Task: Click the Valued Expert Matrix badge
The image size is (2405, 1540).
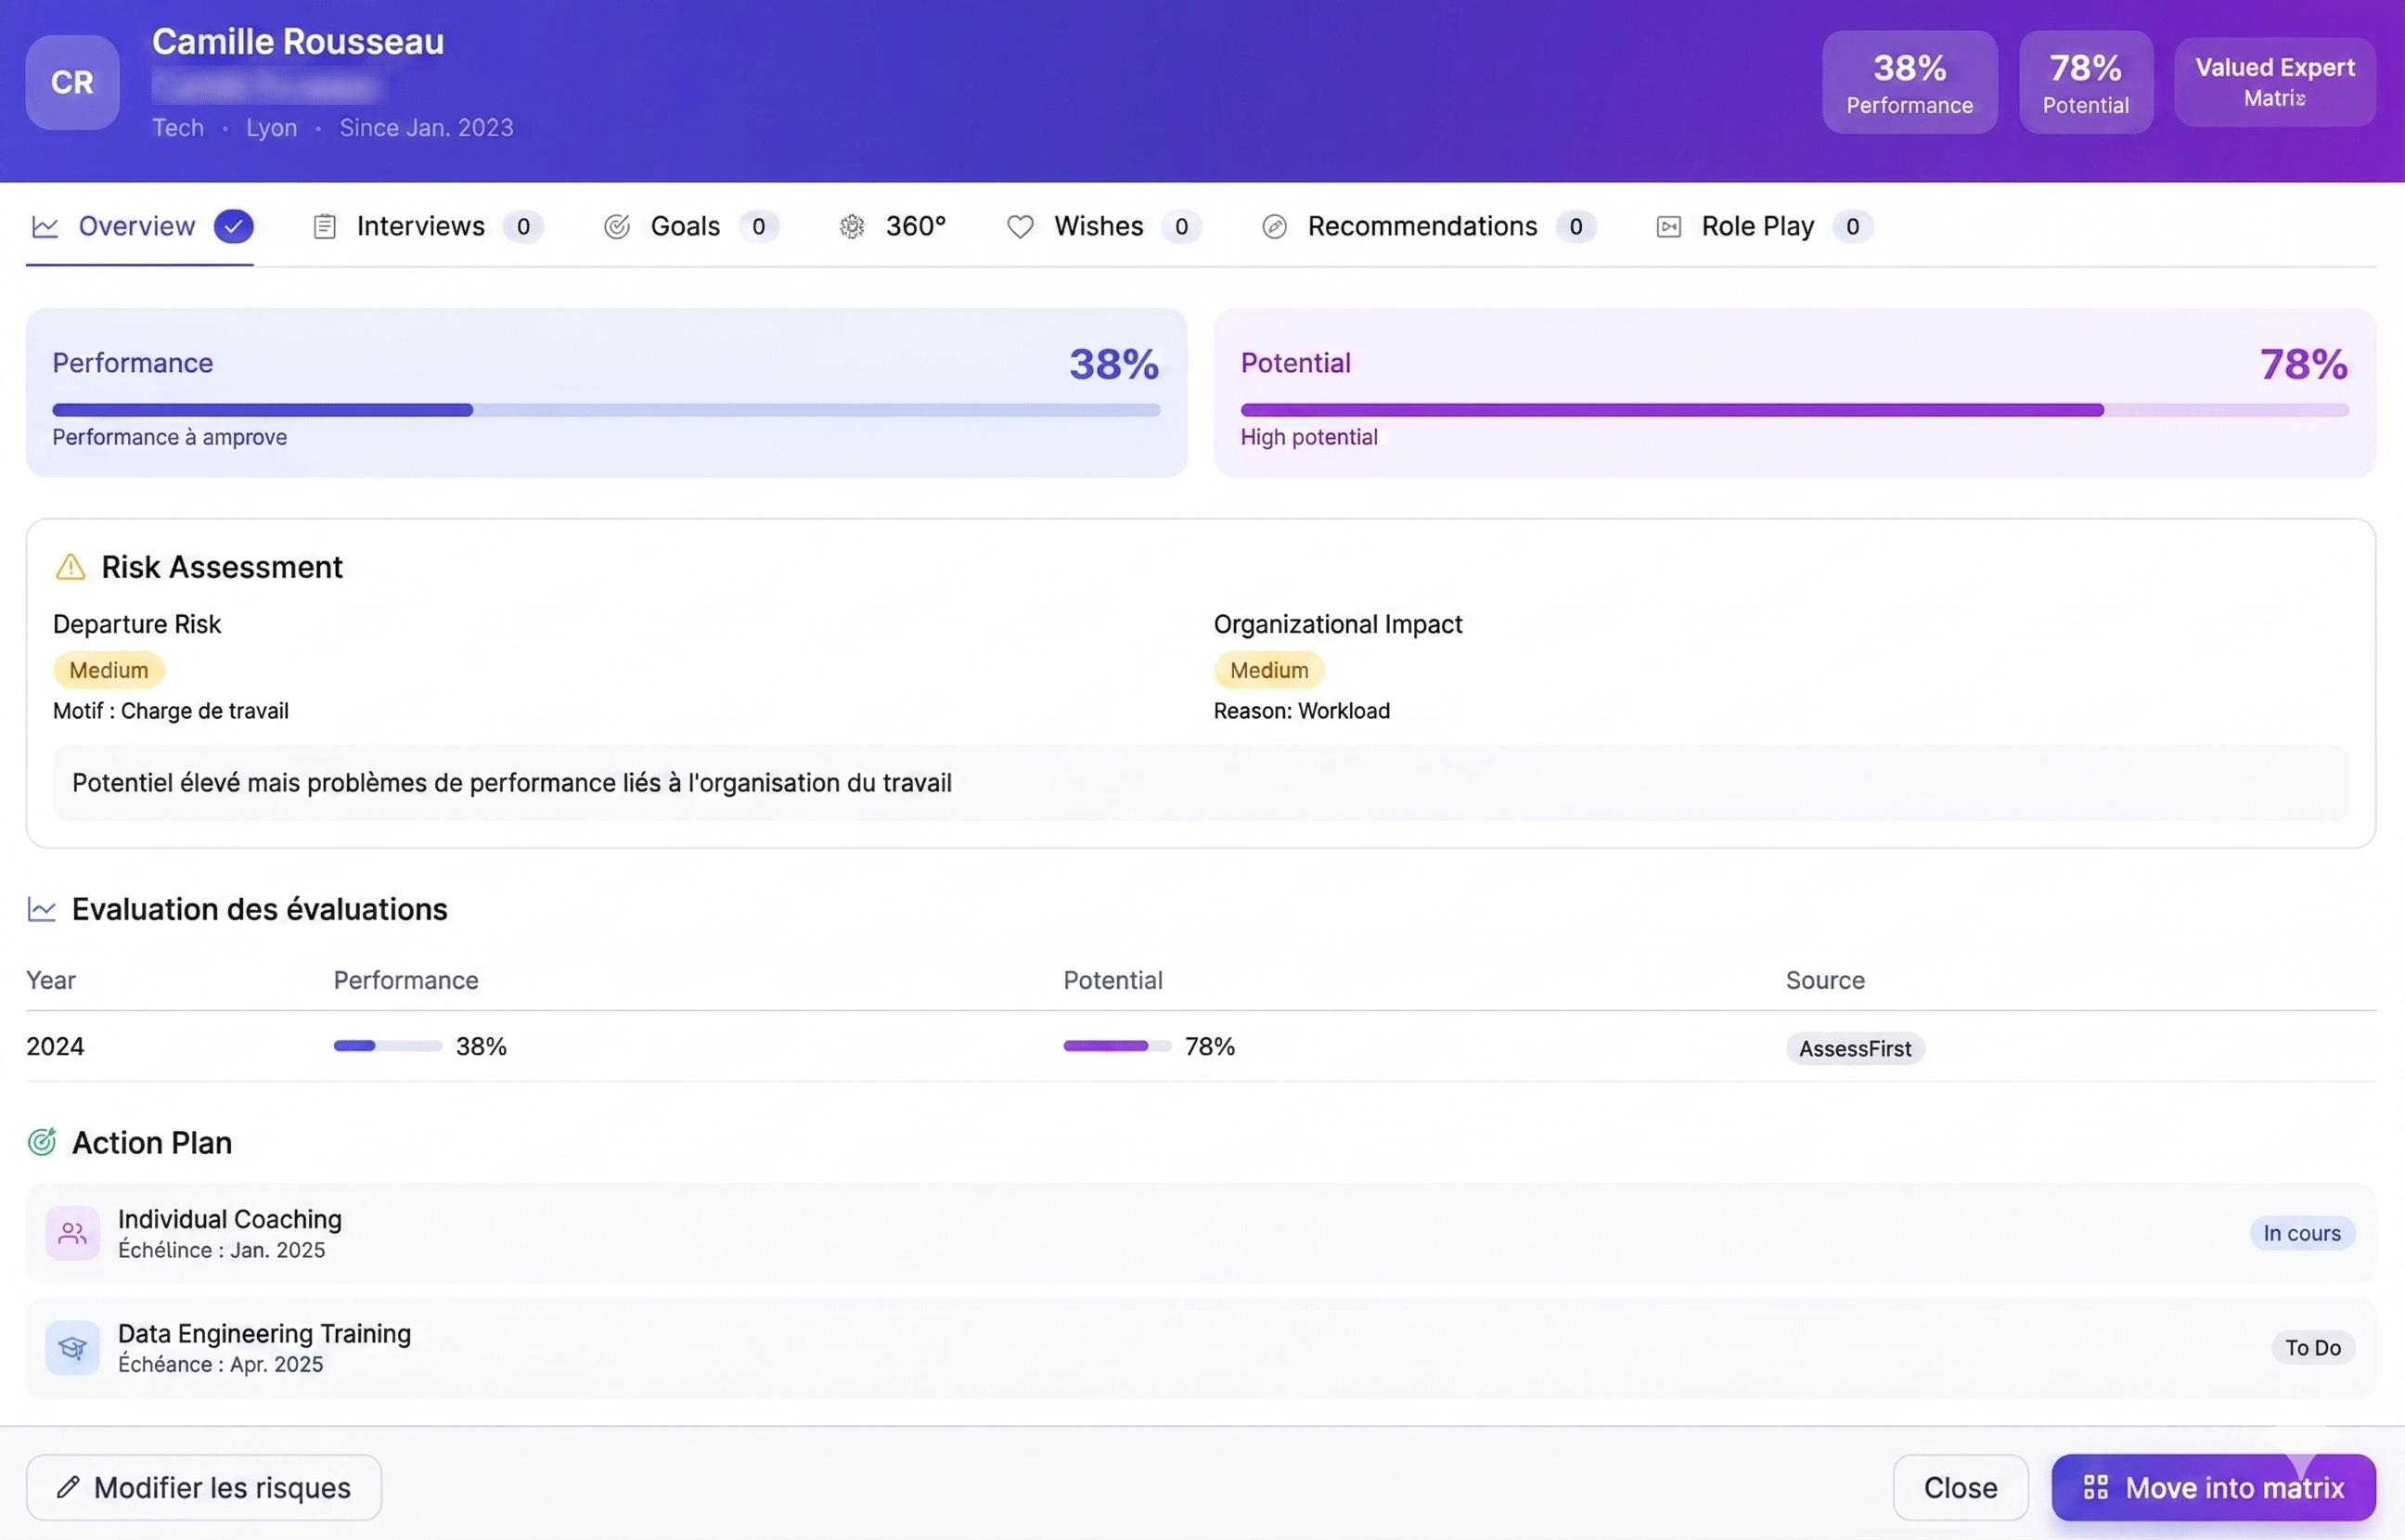Action: (2275, 81)
